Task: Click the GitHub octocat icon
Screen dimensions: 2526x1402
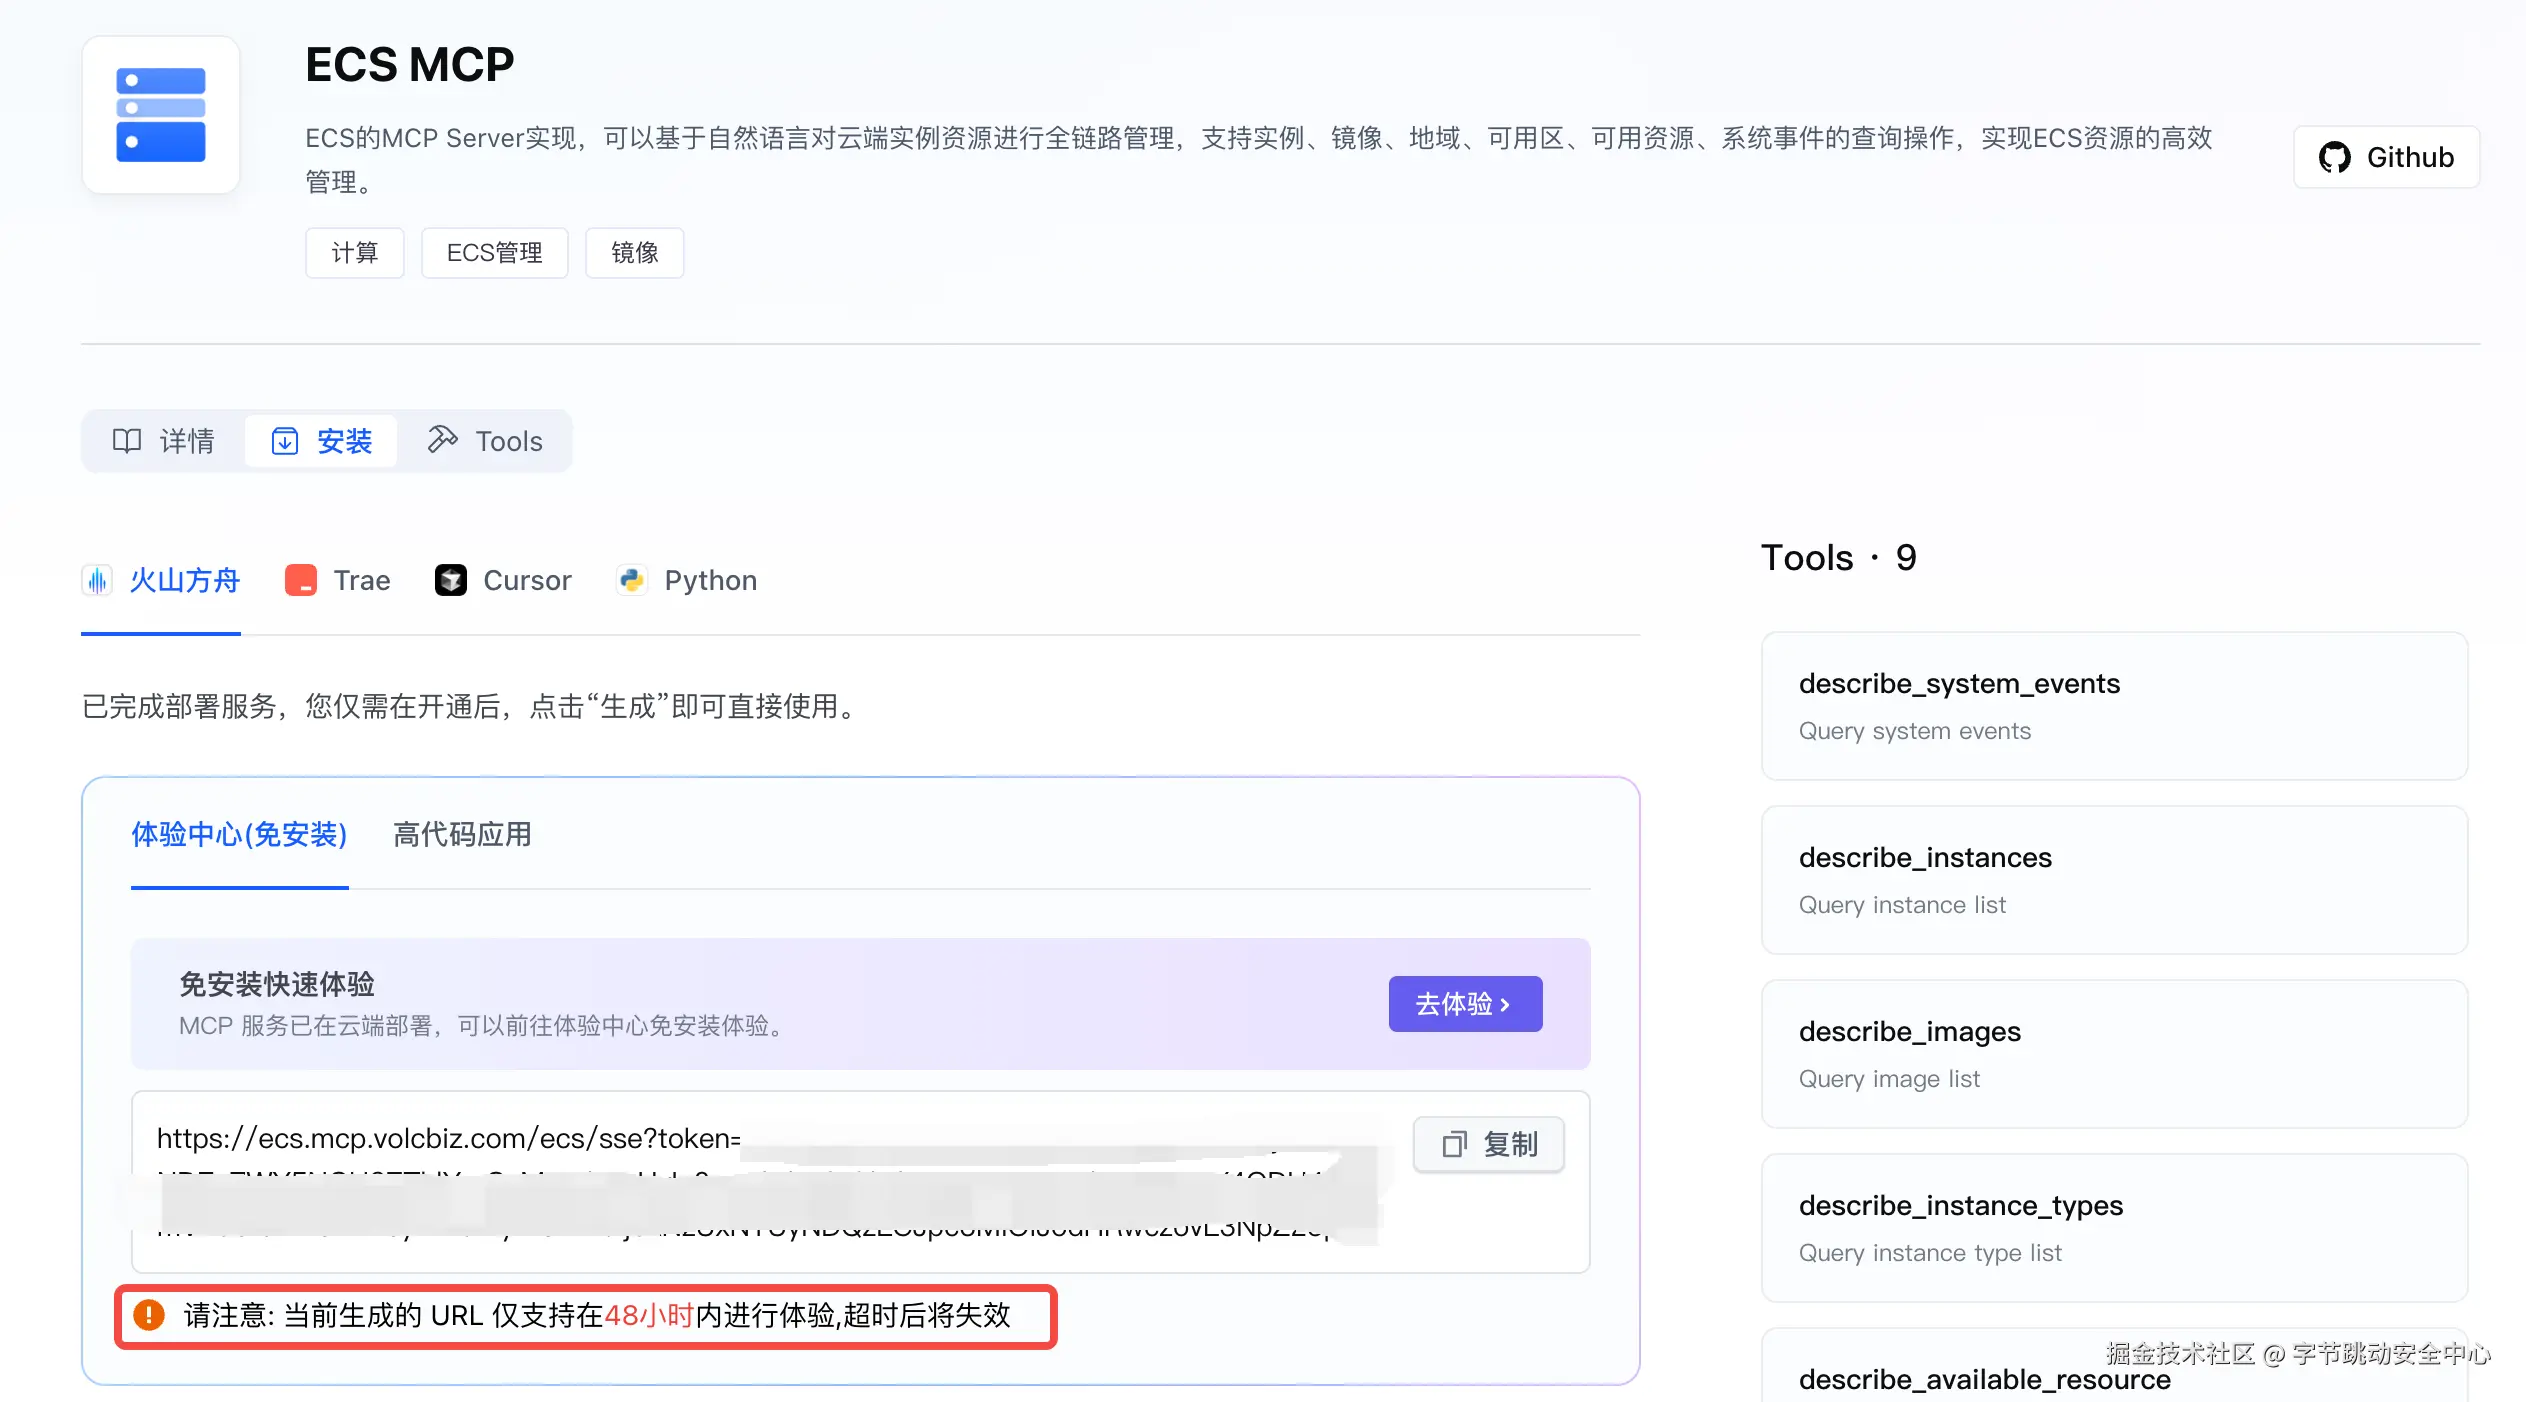Action: (x=2334, y=157)
